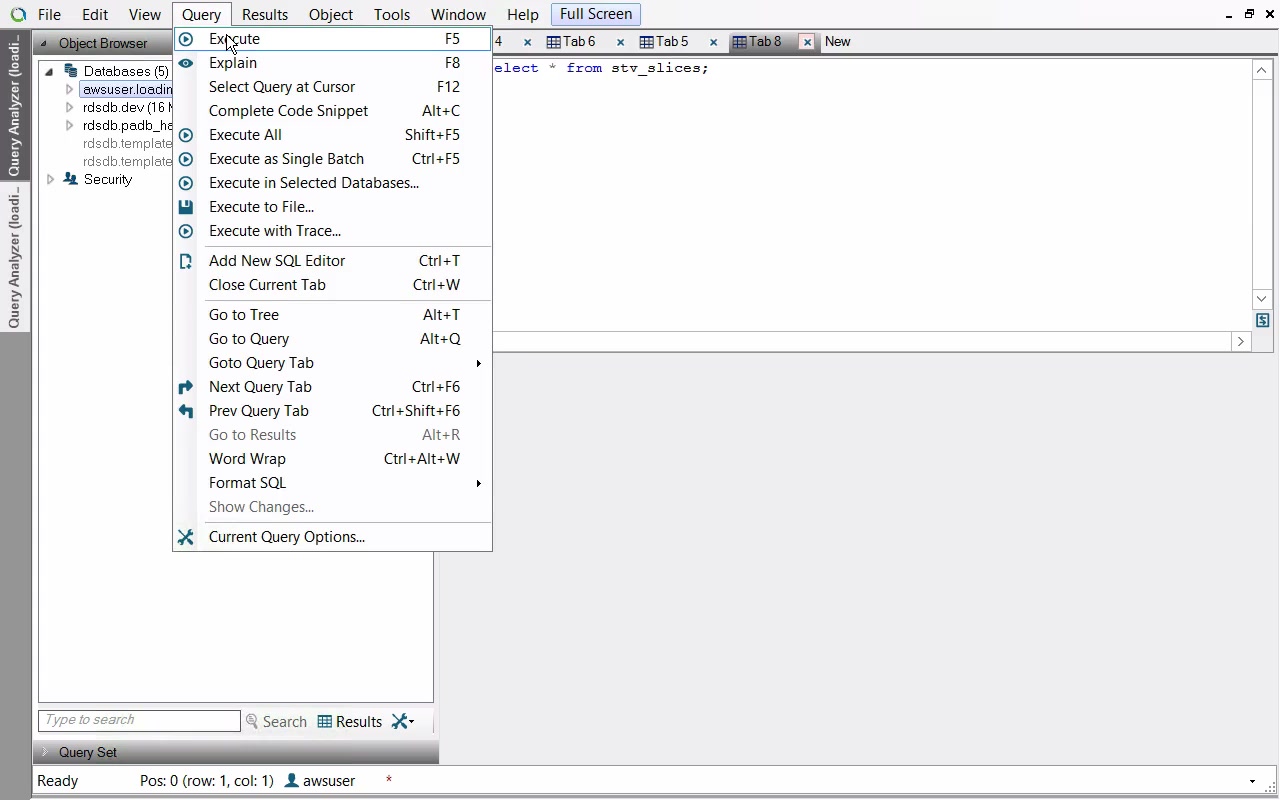Click the Execute as Single Batch icon
This screenshot has height=800, width=1280.
click(186, 159)
